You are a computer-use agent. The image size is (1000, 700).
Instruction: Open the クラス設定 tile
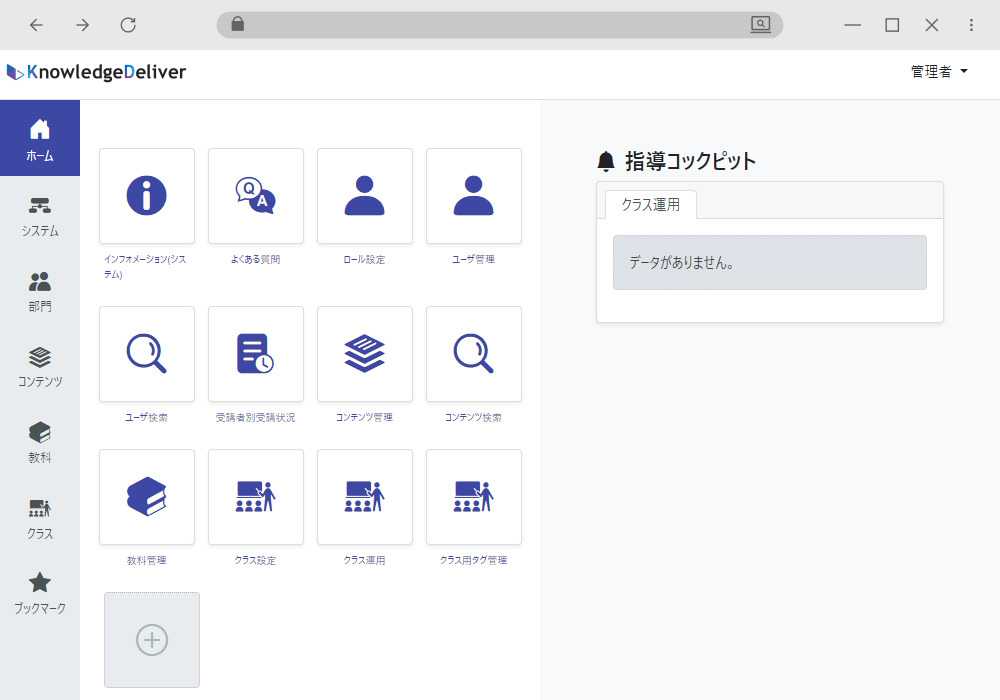click(x=256, y=497)
